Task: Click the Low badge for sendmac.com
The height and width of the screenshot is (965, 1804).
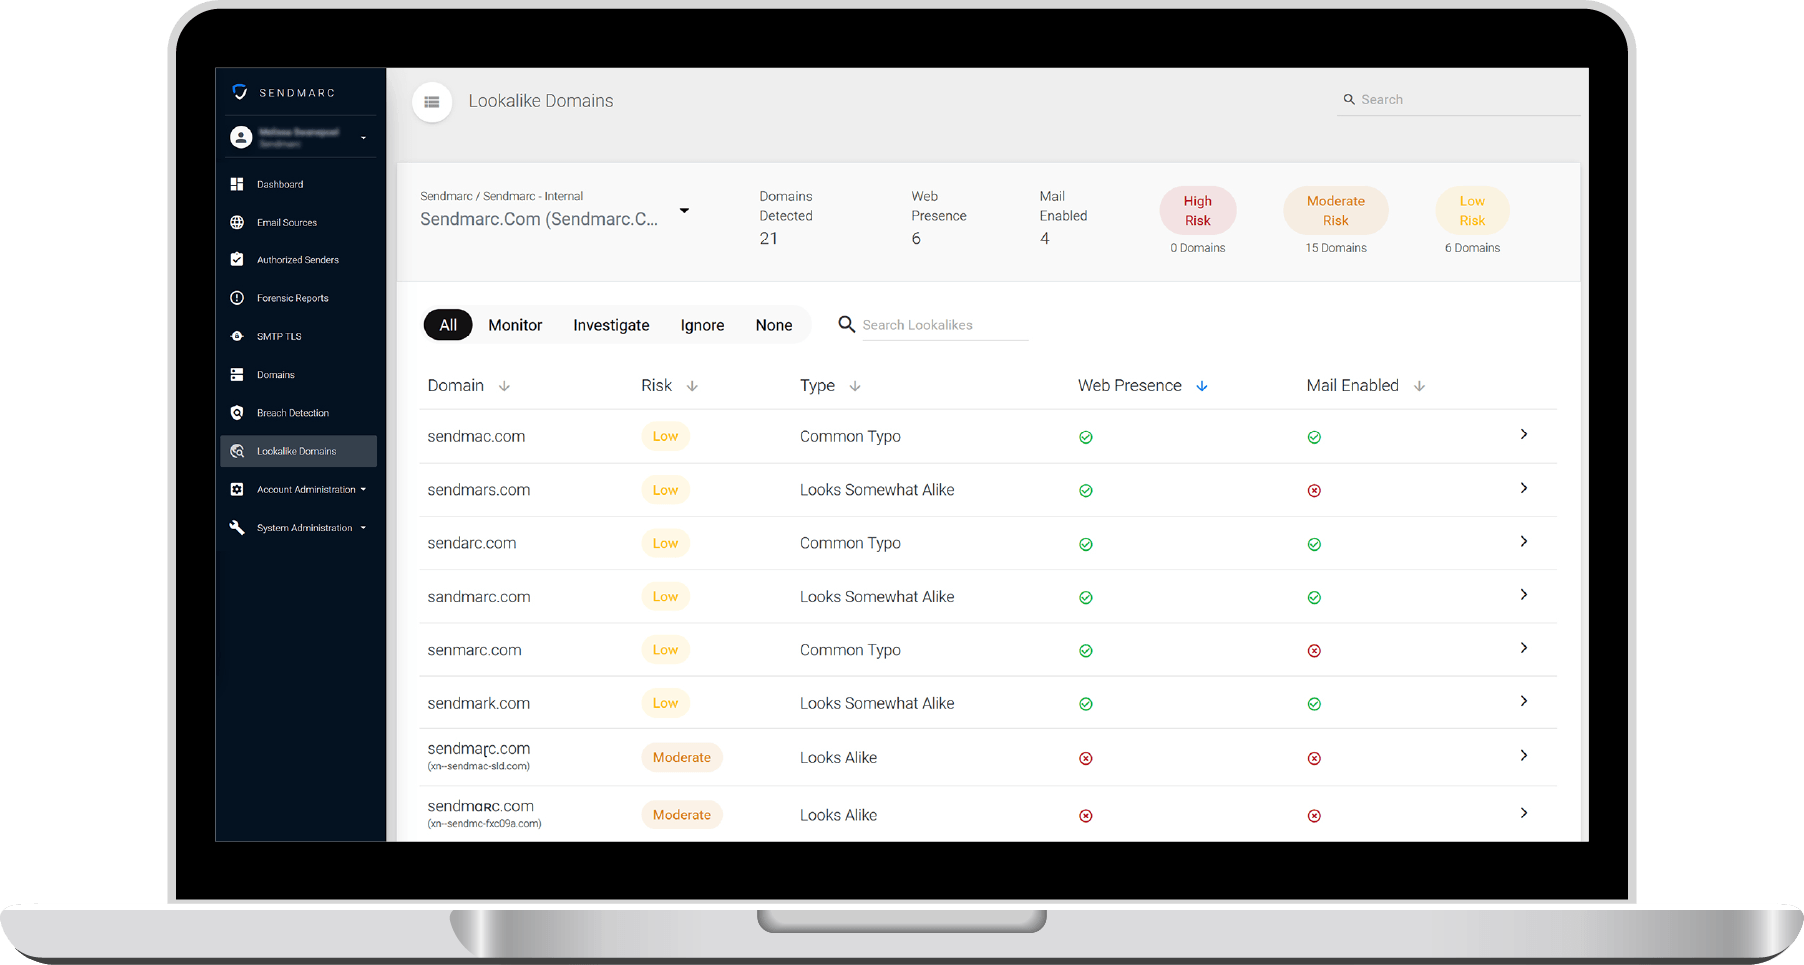Action: [665, 436]
